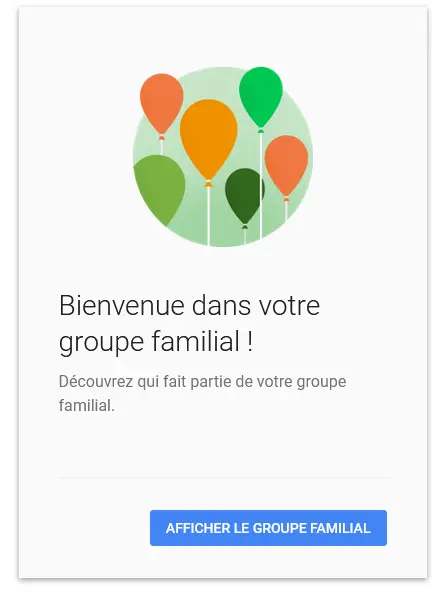The width and height of the screenshot is (445, 600).
Task: Click the red-orange balloon beside the dark green one
Action: click(286, 166)
